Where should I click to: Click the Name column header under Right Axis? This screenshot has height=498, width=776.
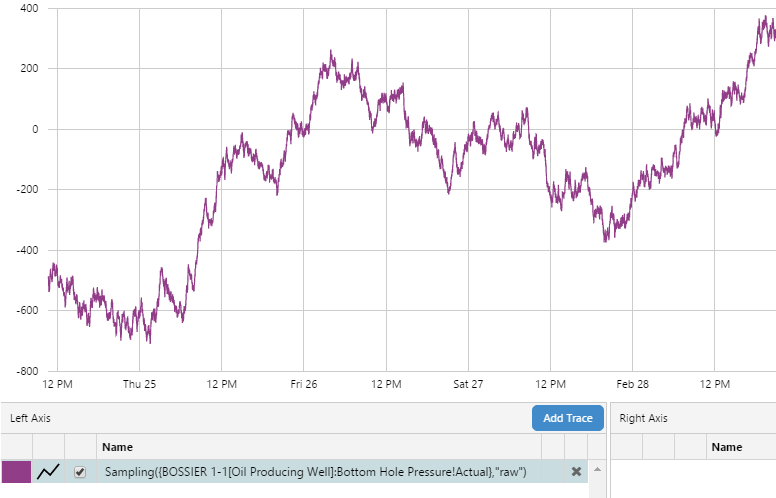click(x=726, y=447)
